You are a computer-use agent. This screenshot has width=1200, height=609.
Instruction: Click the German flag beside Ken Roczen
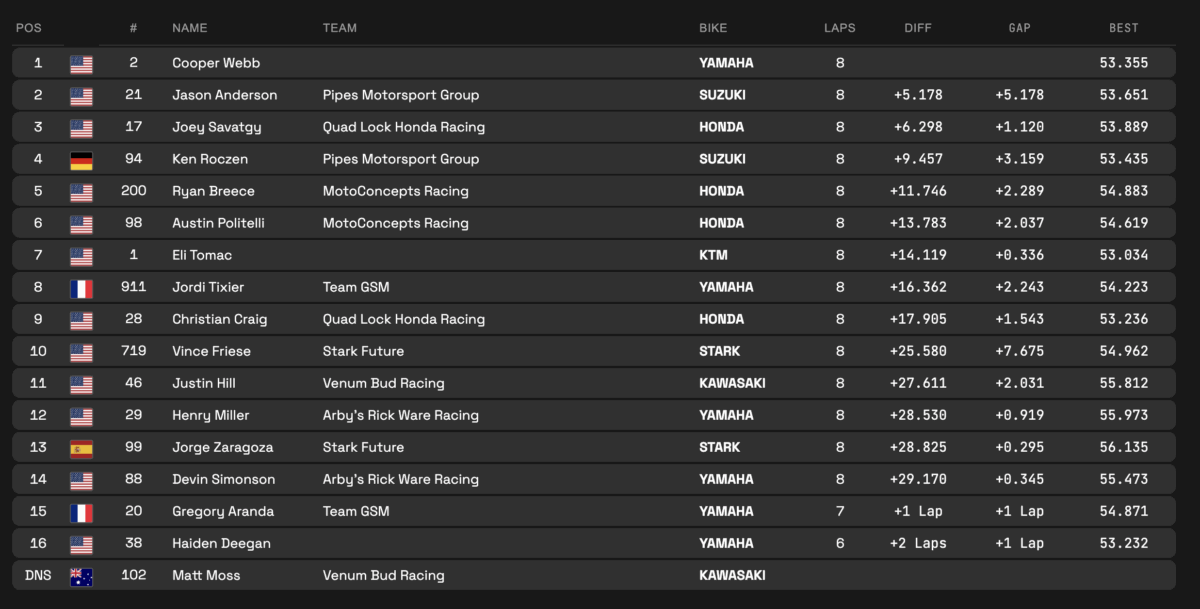coord(81,159)
